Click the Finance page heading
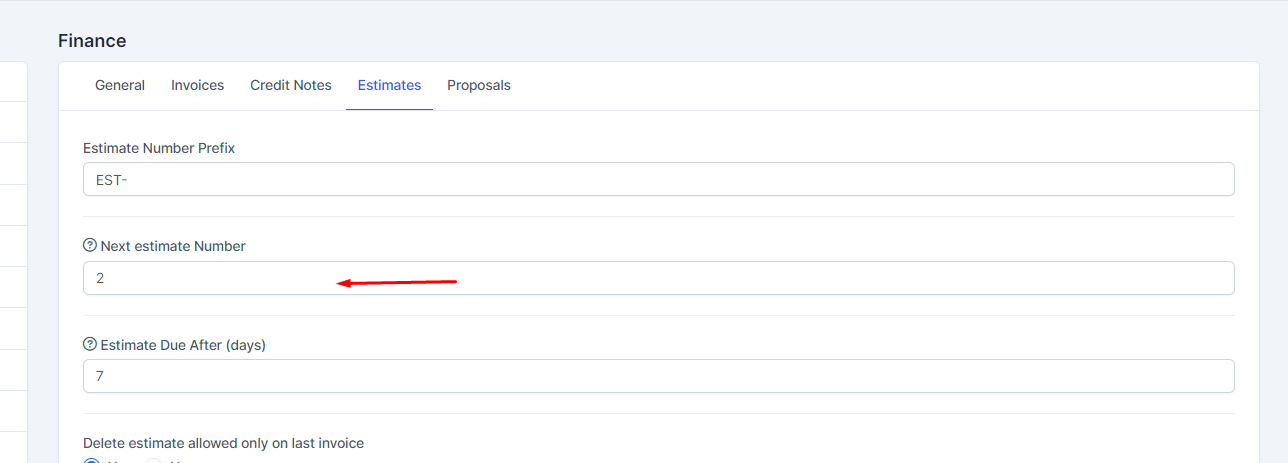 pyautogui.click(x=92, y=41)
